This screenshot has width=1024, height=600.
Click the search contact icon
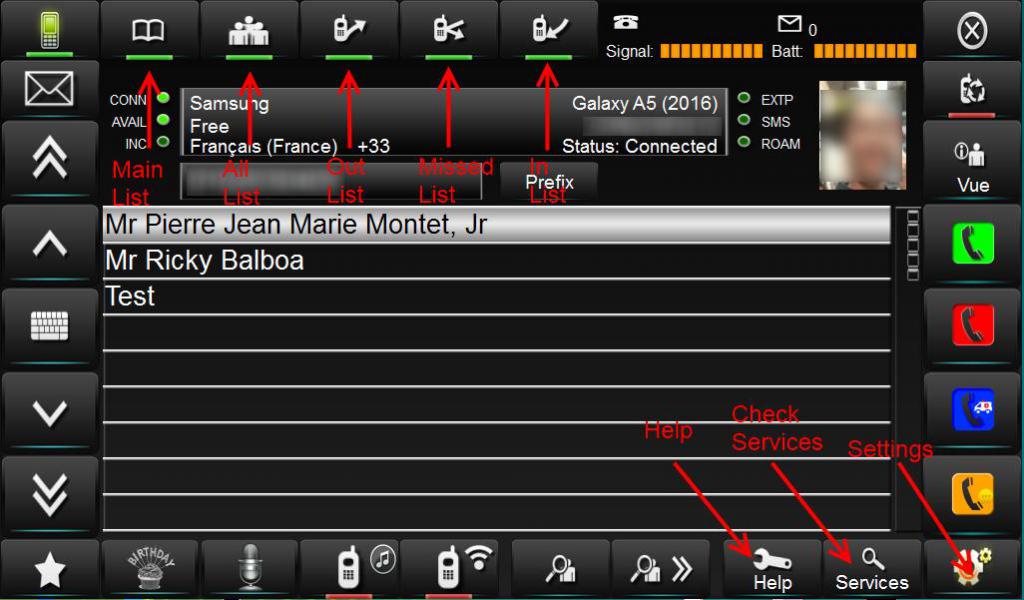coord(561,567)
